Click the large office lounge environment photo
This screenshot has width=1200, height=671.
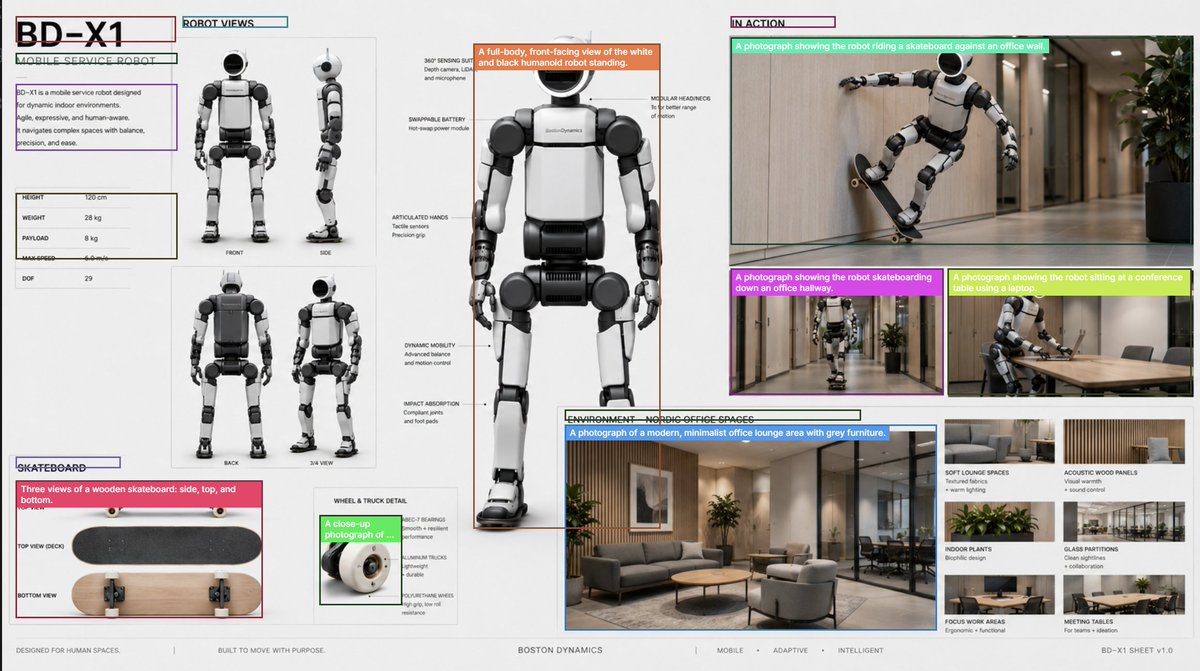[750, 527]
